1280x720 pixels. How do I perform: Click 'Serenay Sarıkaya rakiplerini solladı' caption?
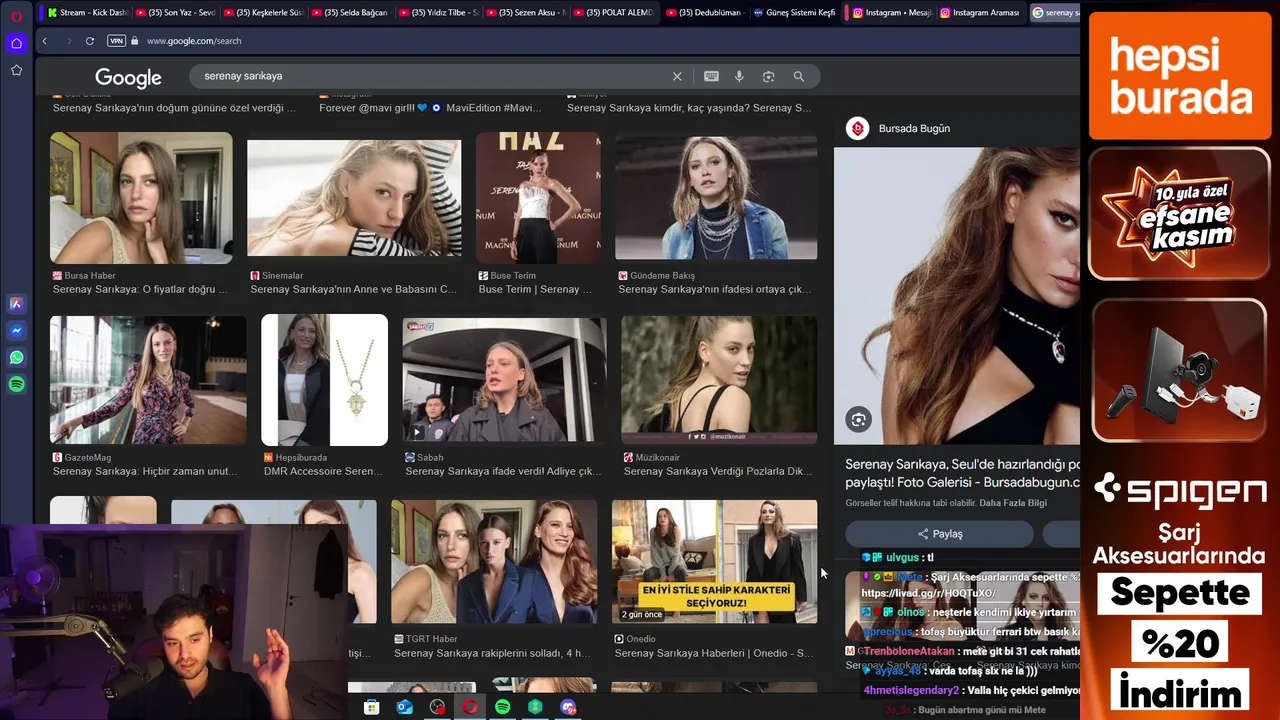(492, 653)
